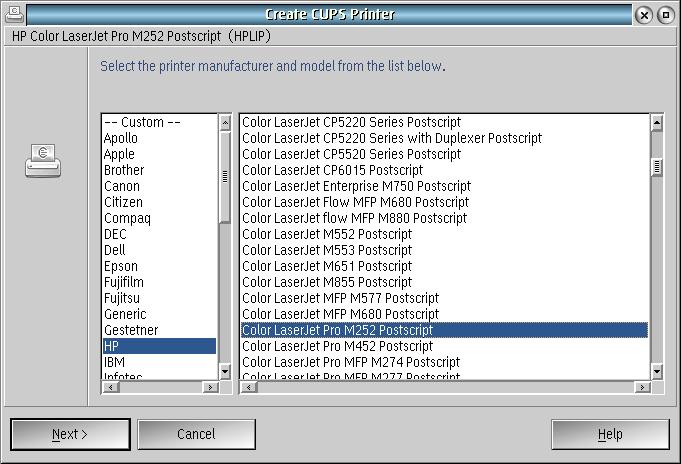Select Generic in the manufacturer list
The image size is (681, 464).
click(x=159, y=314)
